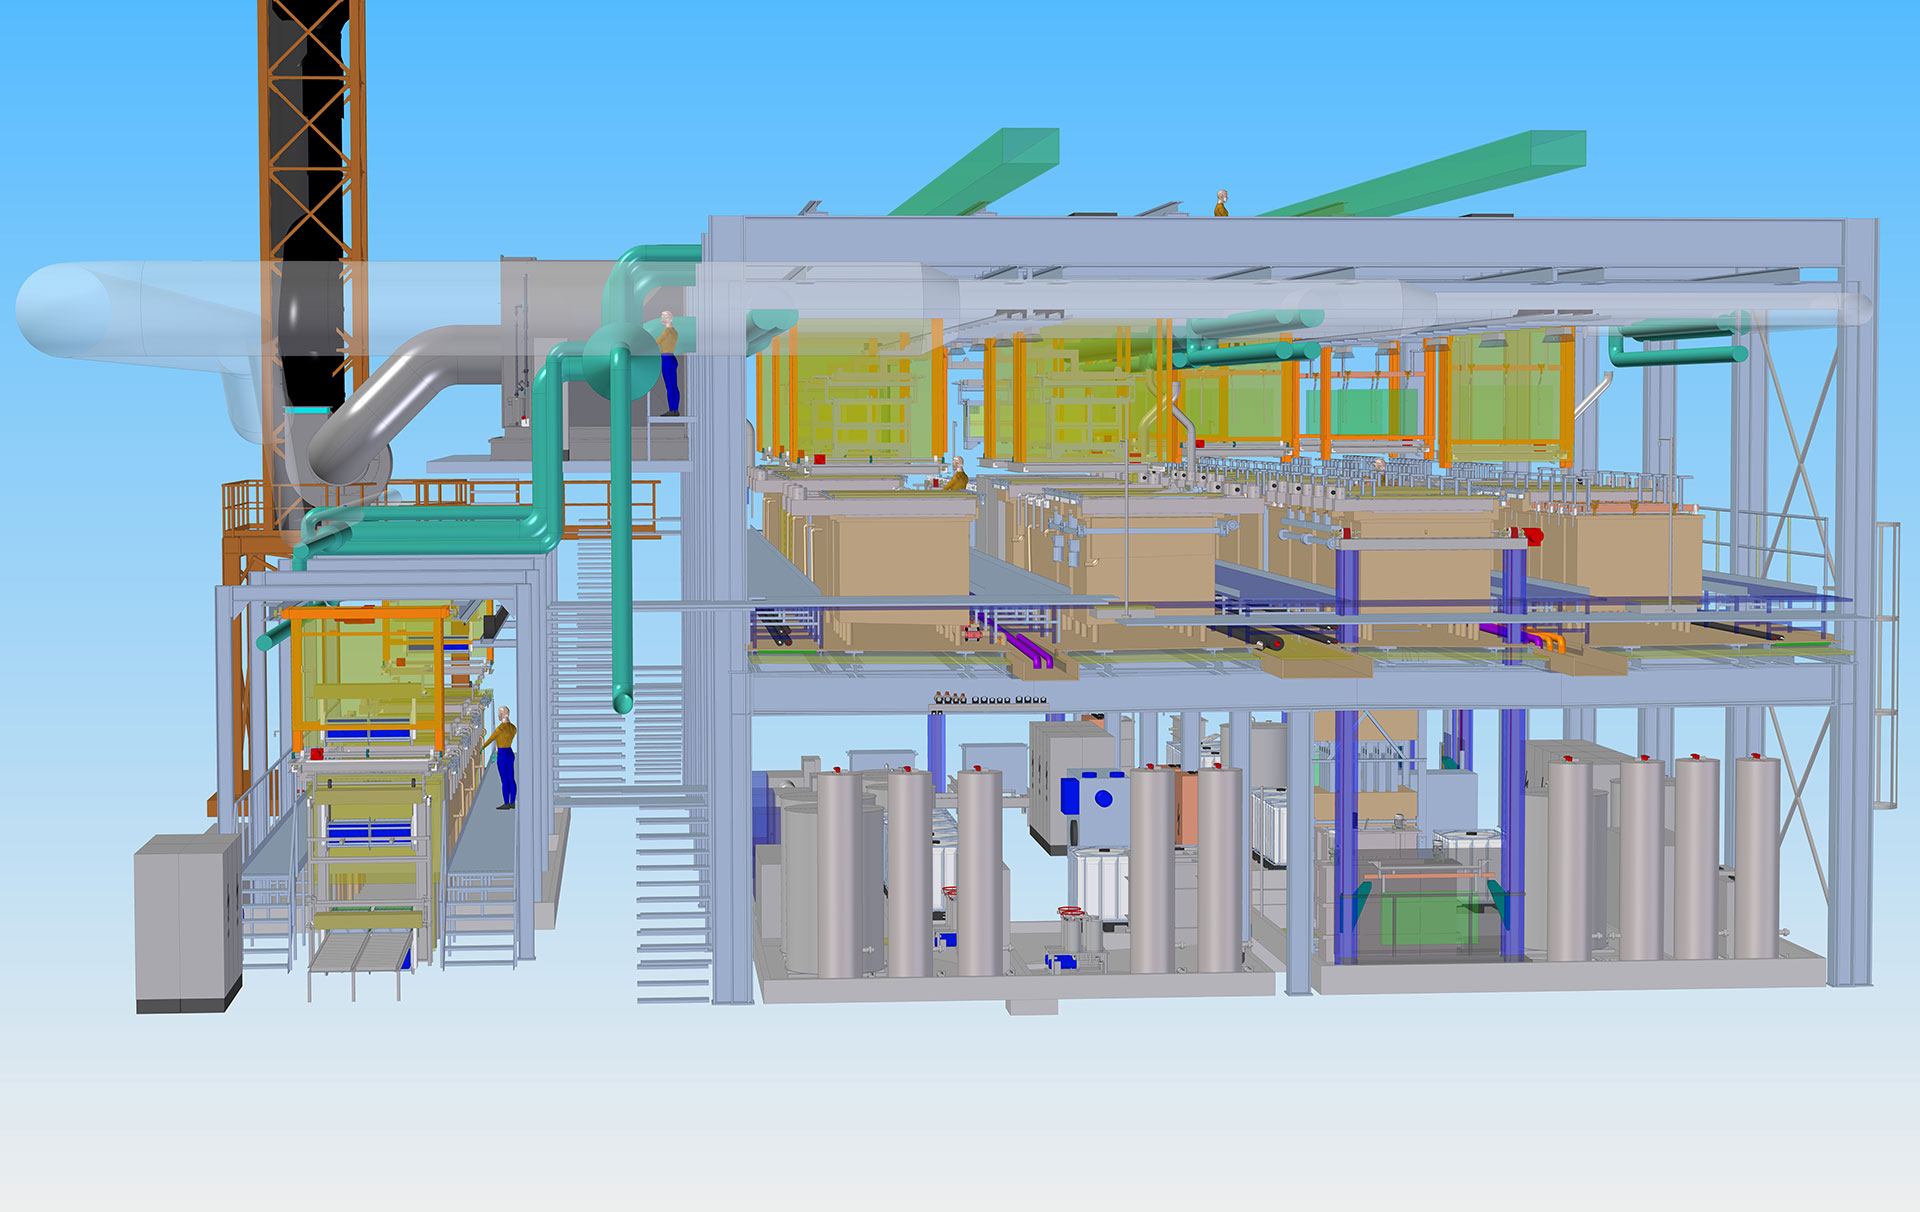Image resolution: width=1920 pixels, height=1212 pixels.
Task: Select the worker figure standing on the roof
Action: pyautogui.click(x=1221, y=203)
